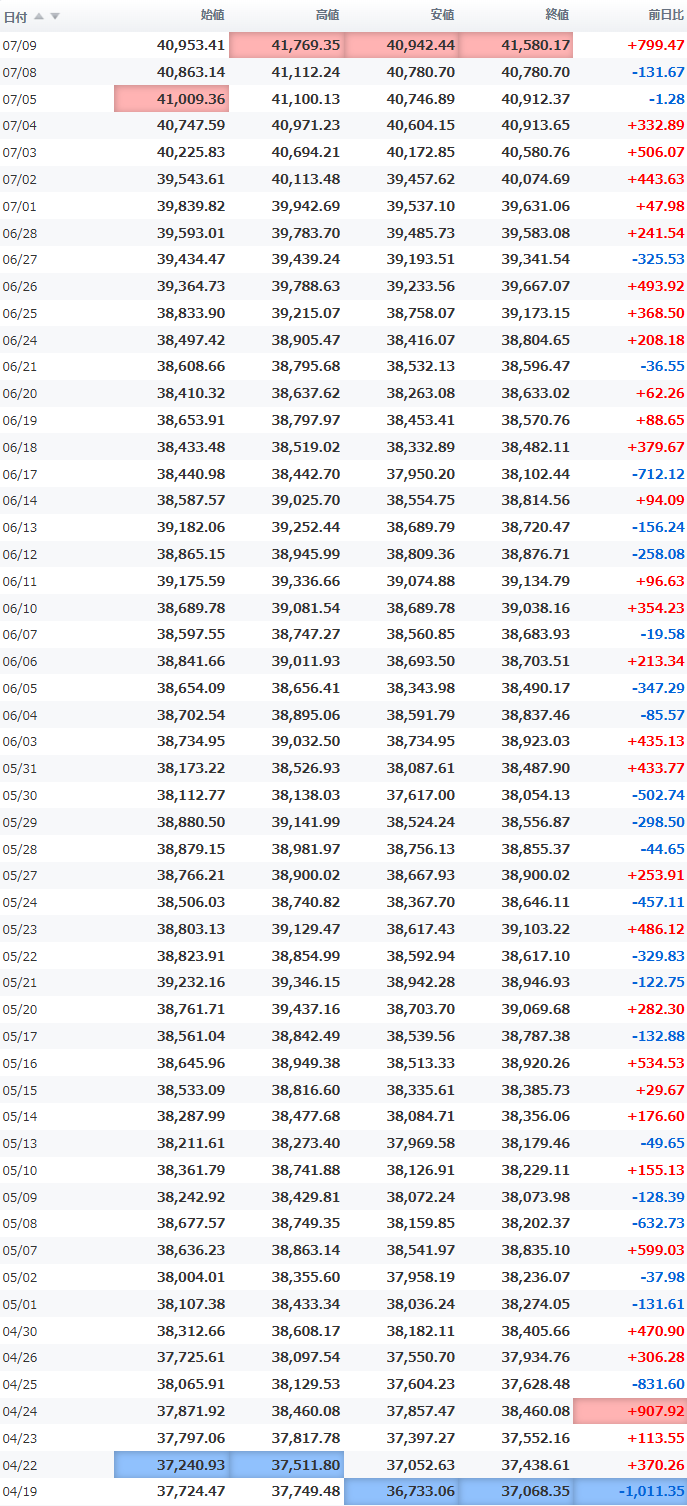Select the change value -298.50
Image resolution: width=687 pixels, height=1506 pixels.
[658, 822]
